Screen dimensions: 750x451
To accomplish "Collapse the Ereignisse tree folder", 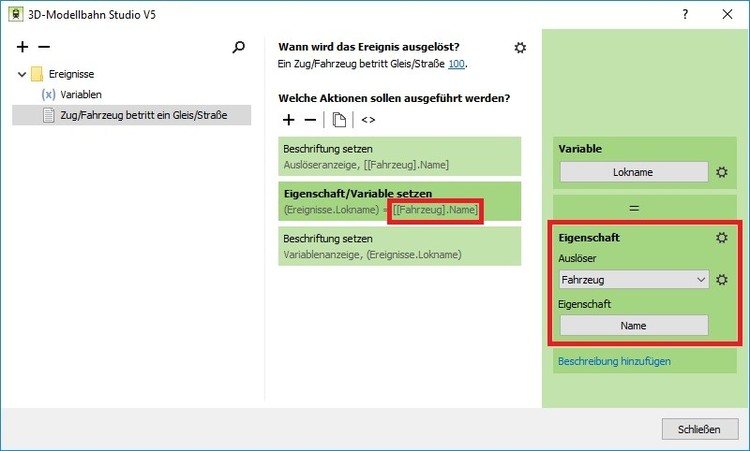I will (22, 74).
